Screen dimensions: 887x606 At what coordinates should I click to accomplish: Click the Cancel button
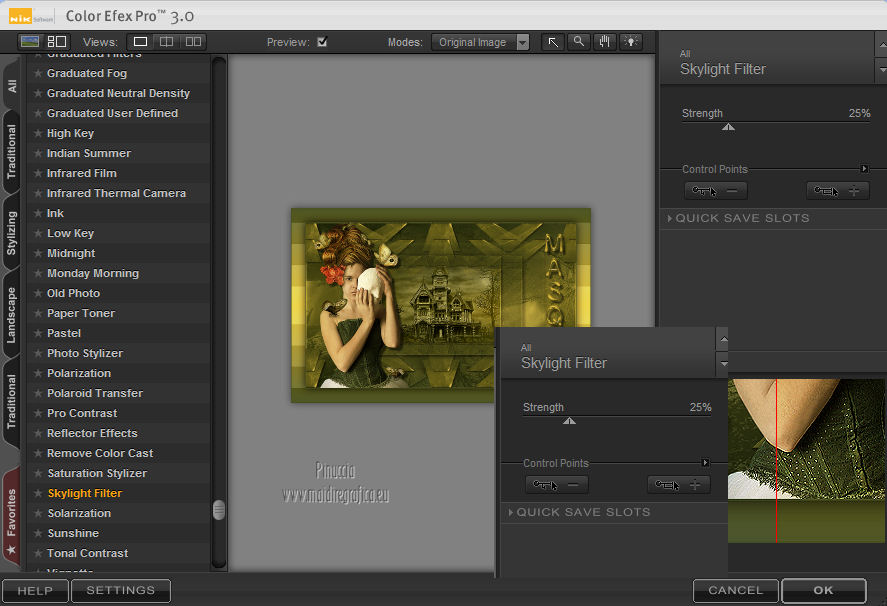point(735,590)
